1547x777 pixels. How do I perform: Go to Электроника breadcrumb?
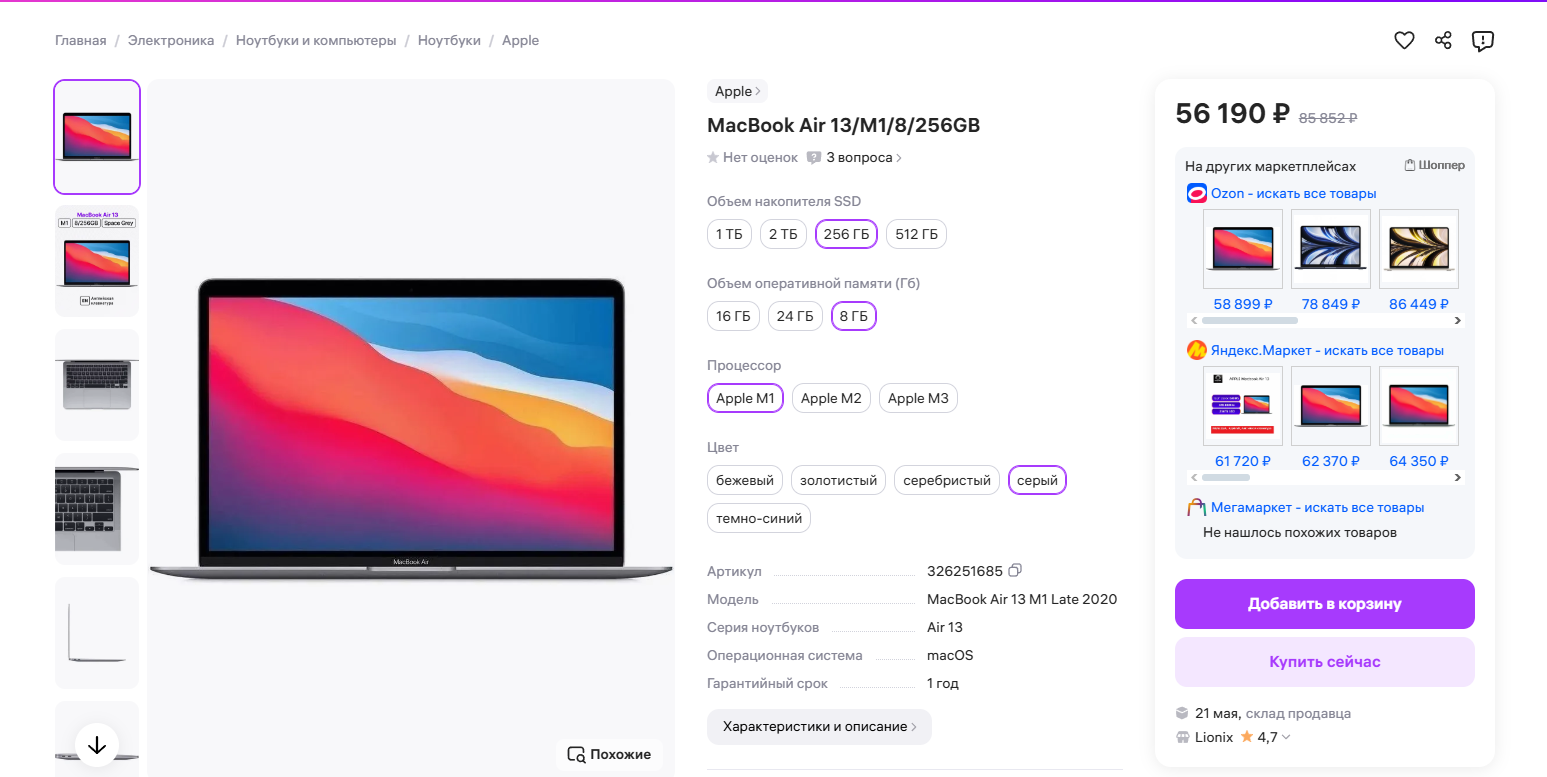tap(171, 41)
